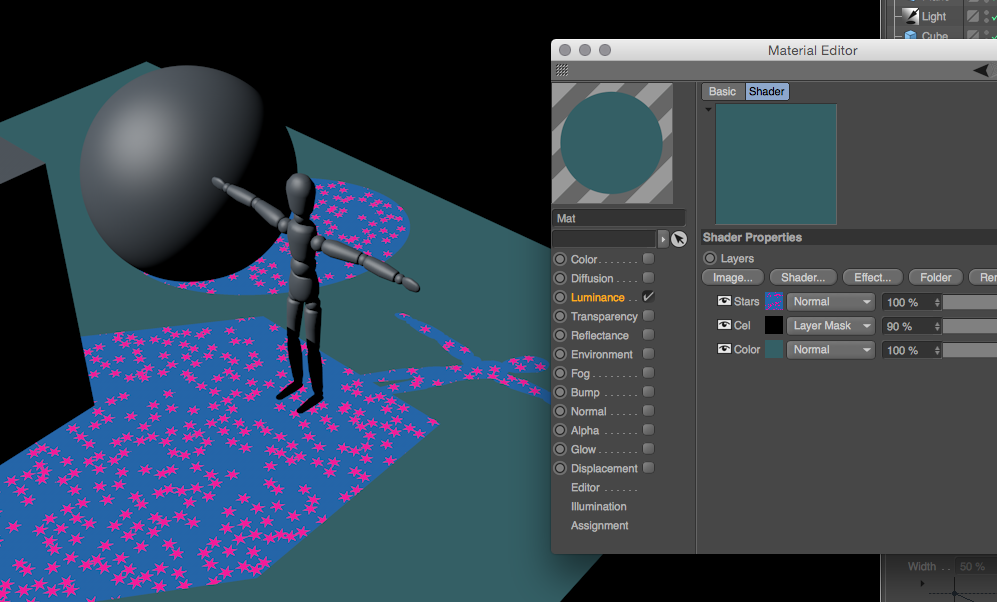997x602 pixels.
Task: Click the Folder button in Shader Properties
Action: (936, 277)
